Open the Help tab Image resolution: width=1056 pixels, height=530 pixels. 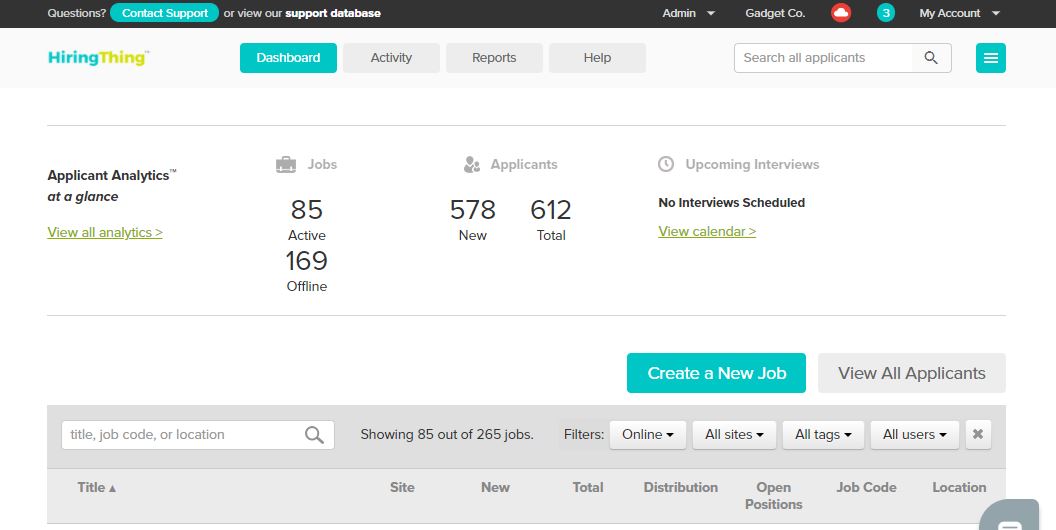point(597,58)
